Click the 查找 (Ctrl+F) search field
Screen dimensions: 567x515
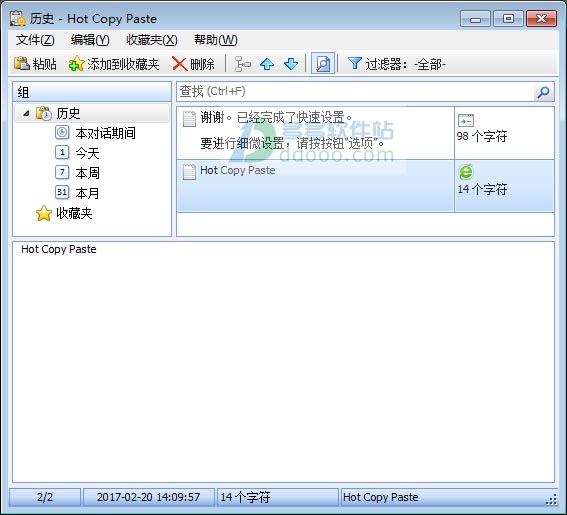pyautogui.click(x=356, y=91)
